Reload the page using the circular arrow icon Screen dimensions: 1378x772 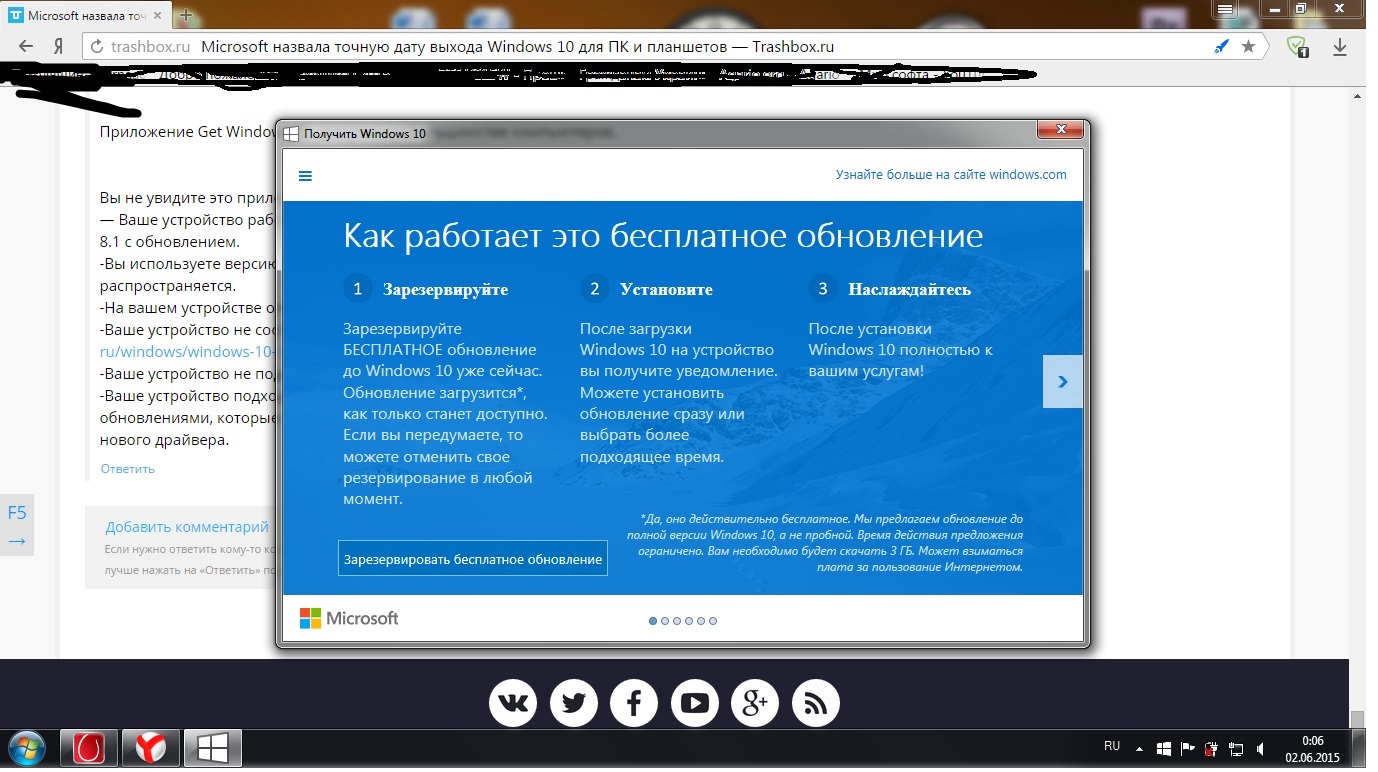click(x=97, y=46)
